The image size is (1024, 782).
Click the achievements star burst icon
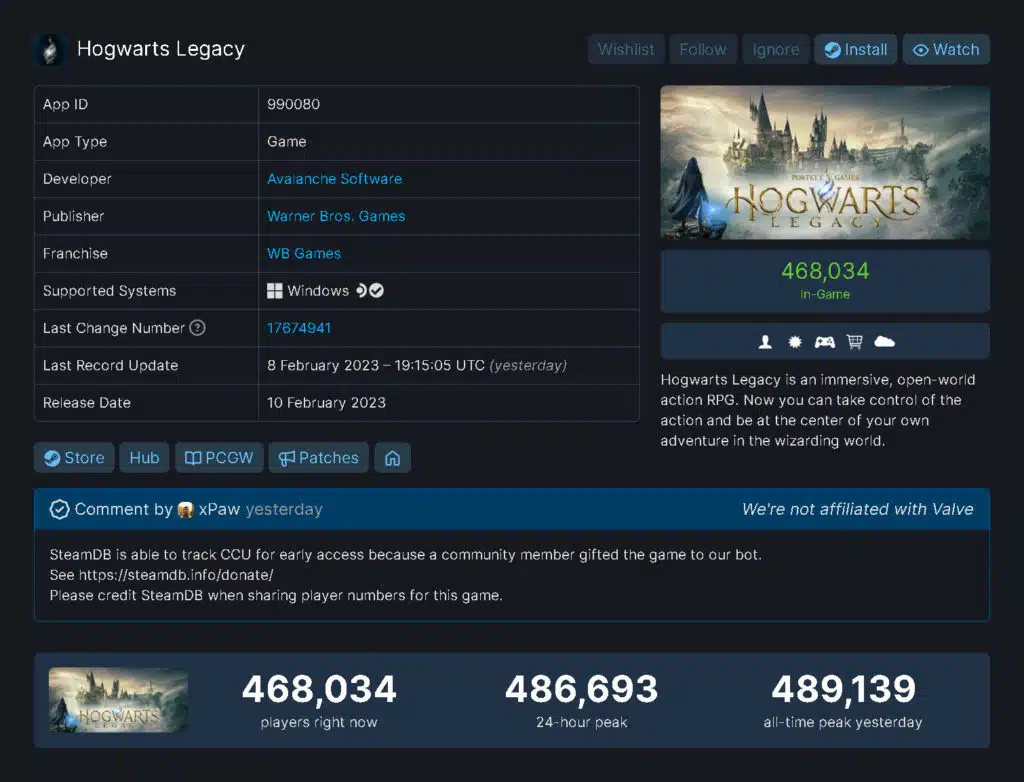795,342
